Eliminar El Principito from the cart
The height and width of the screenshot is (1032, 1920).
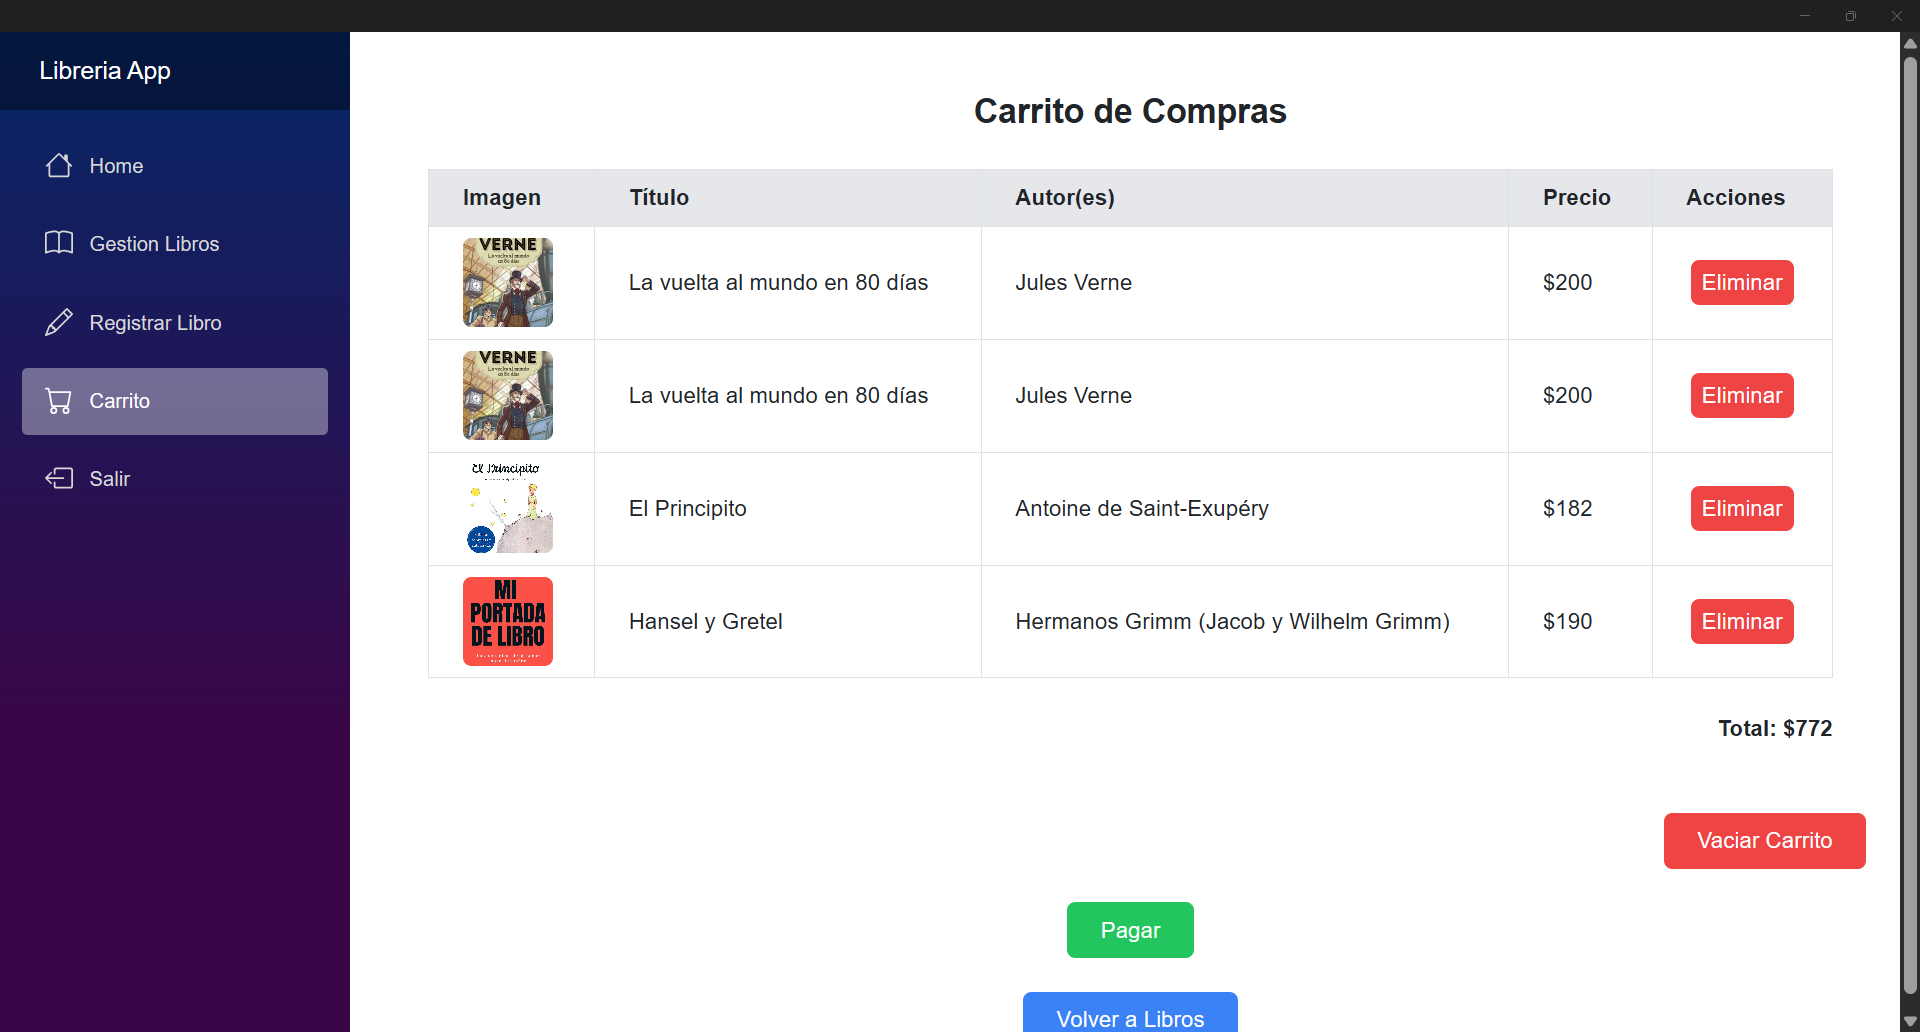1742,509
